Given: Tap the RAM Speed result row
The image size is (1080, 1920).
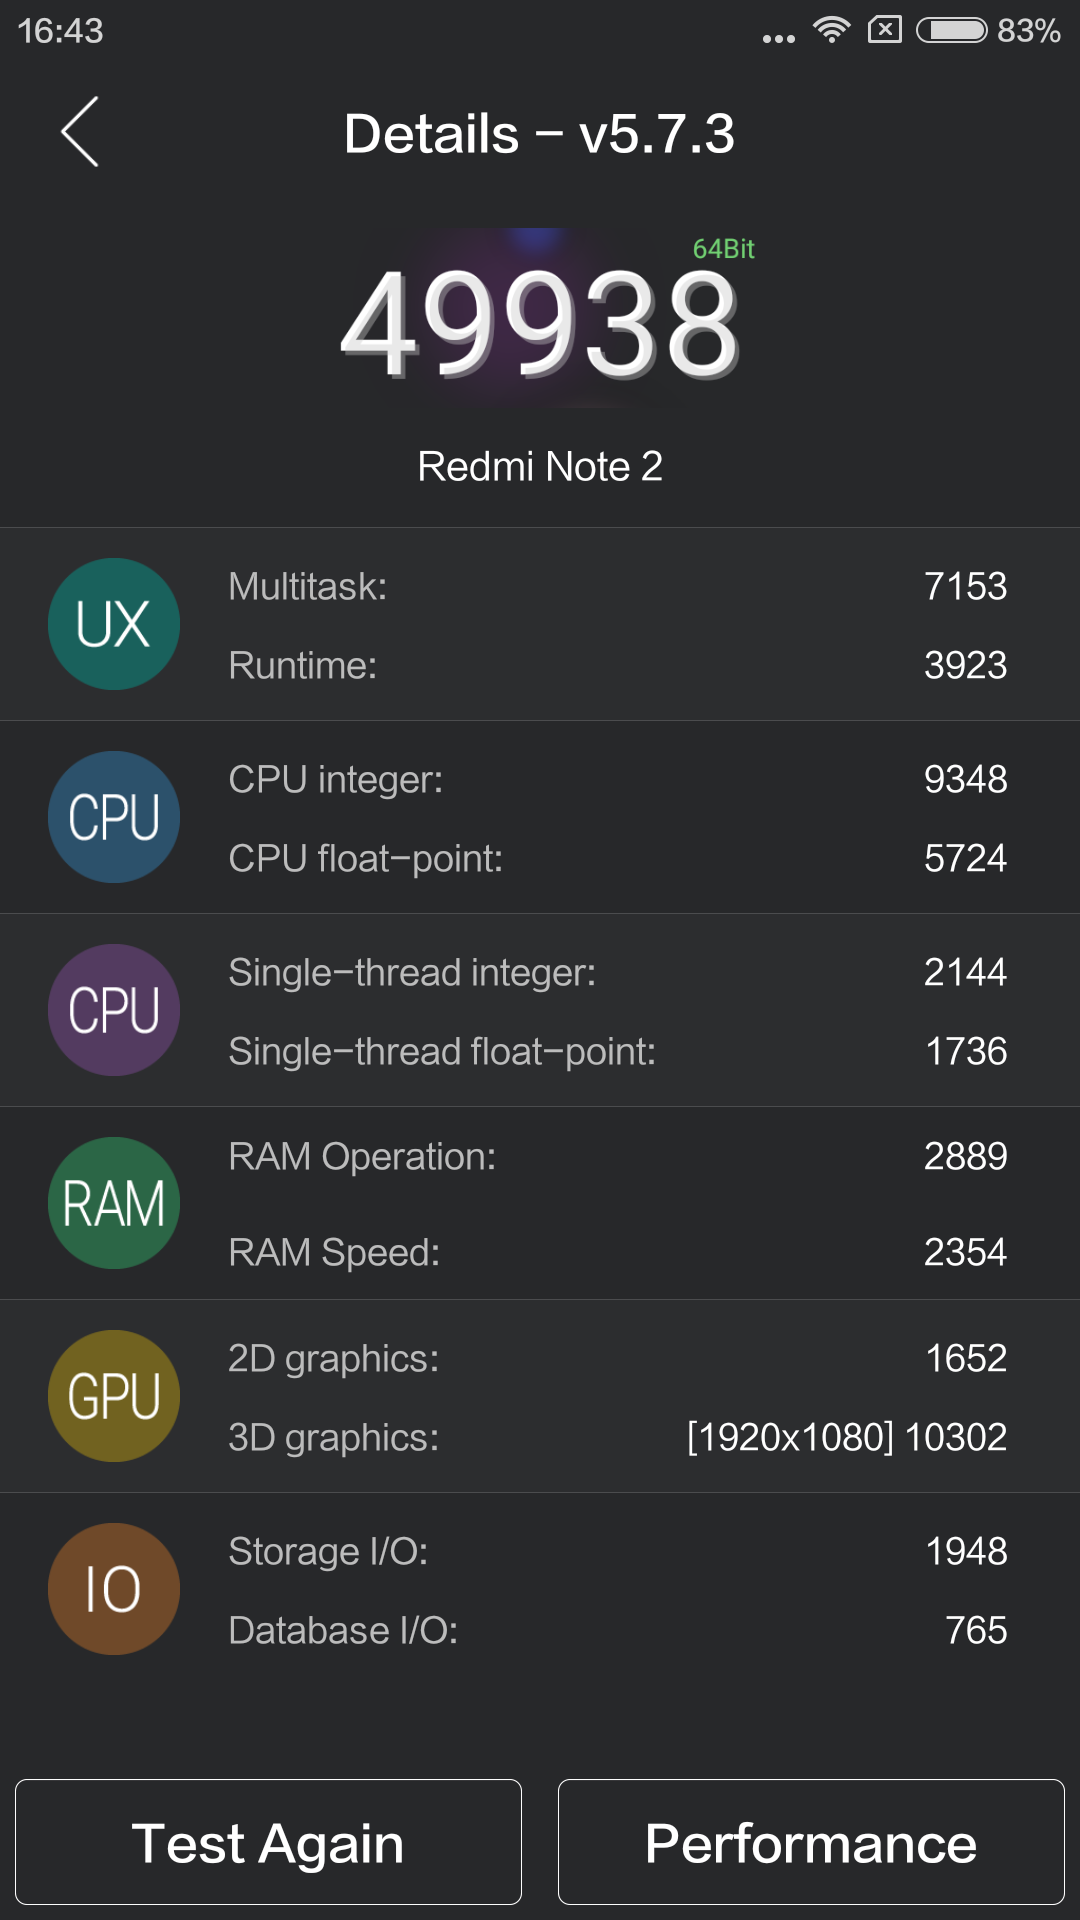Looking at the screenshot, I should click(x=616, y=1252).
